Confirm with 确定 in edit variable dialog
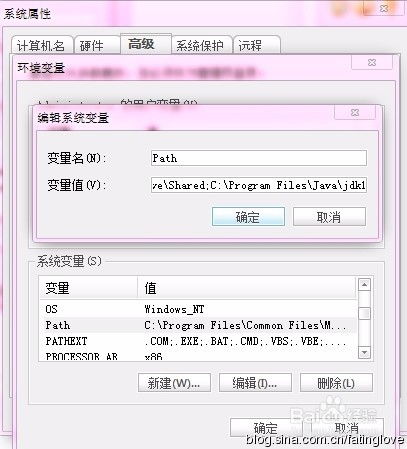Image resolution: width=407 pixels, height=449 pixels. (248, 217)
